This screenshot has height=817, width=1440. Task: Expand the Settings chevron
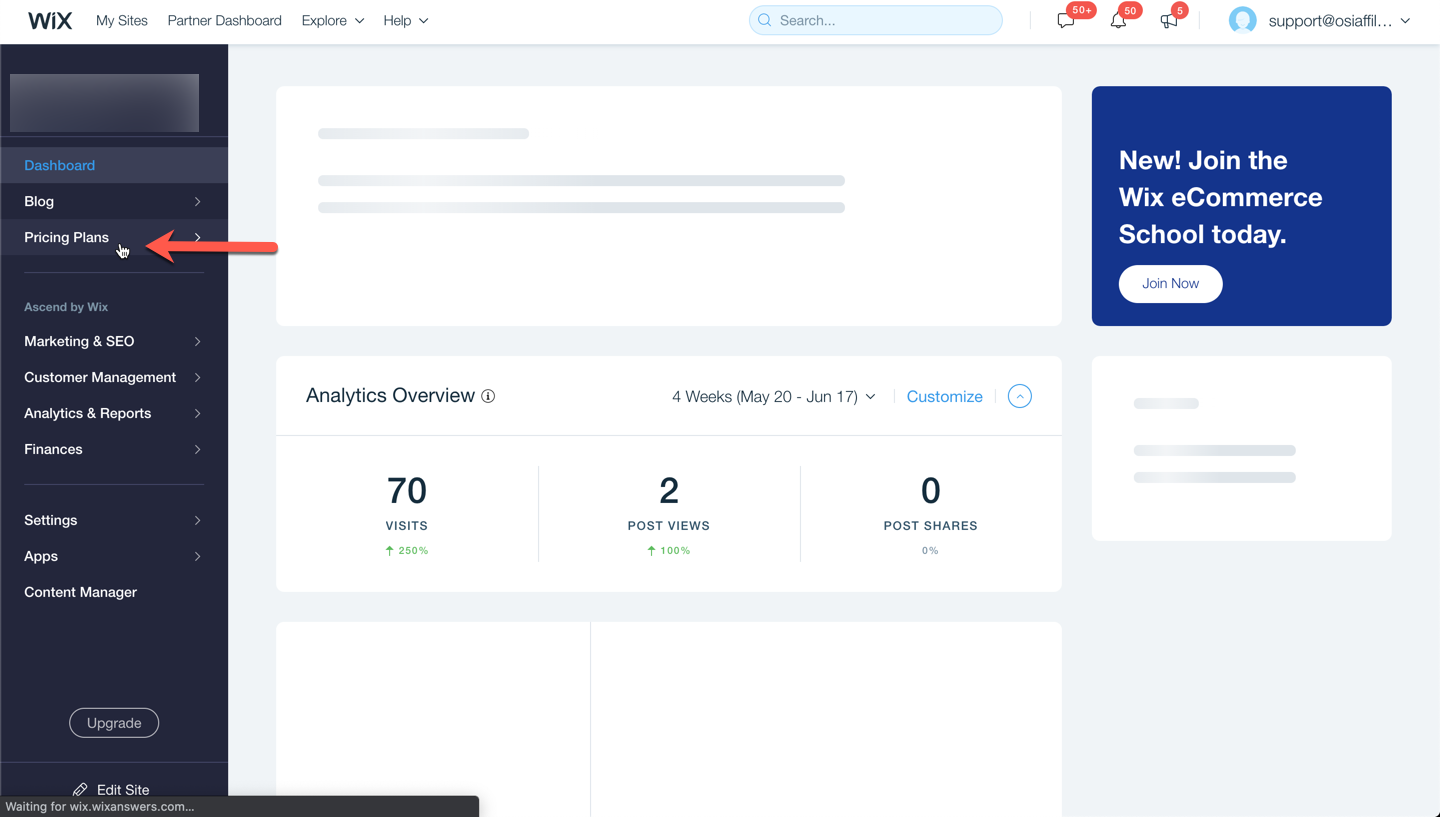[x=197, y=520]
